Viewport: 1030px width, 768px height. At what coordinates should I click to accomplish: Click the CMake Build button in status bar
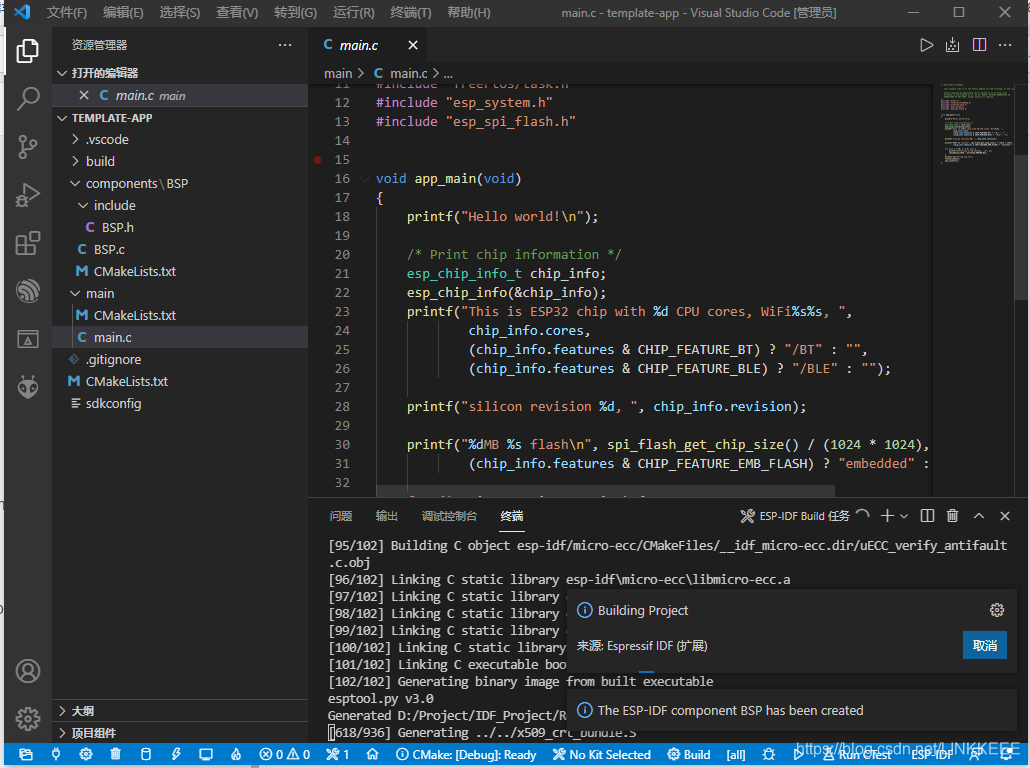(x=688, y=754)
